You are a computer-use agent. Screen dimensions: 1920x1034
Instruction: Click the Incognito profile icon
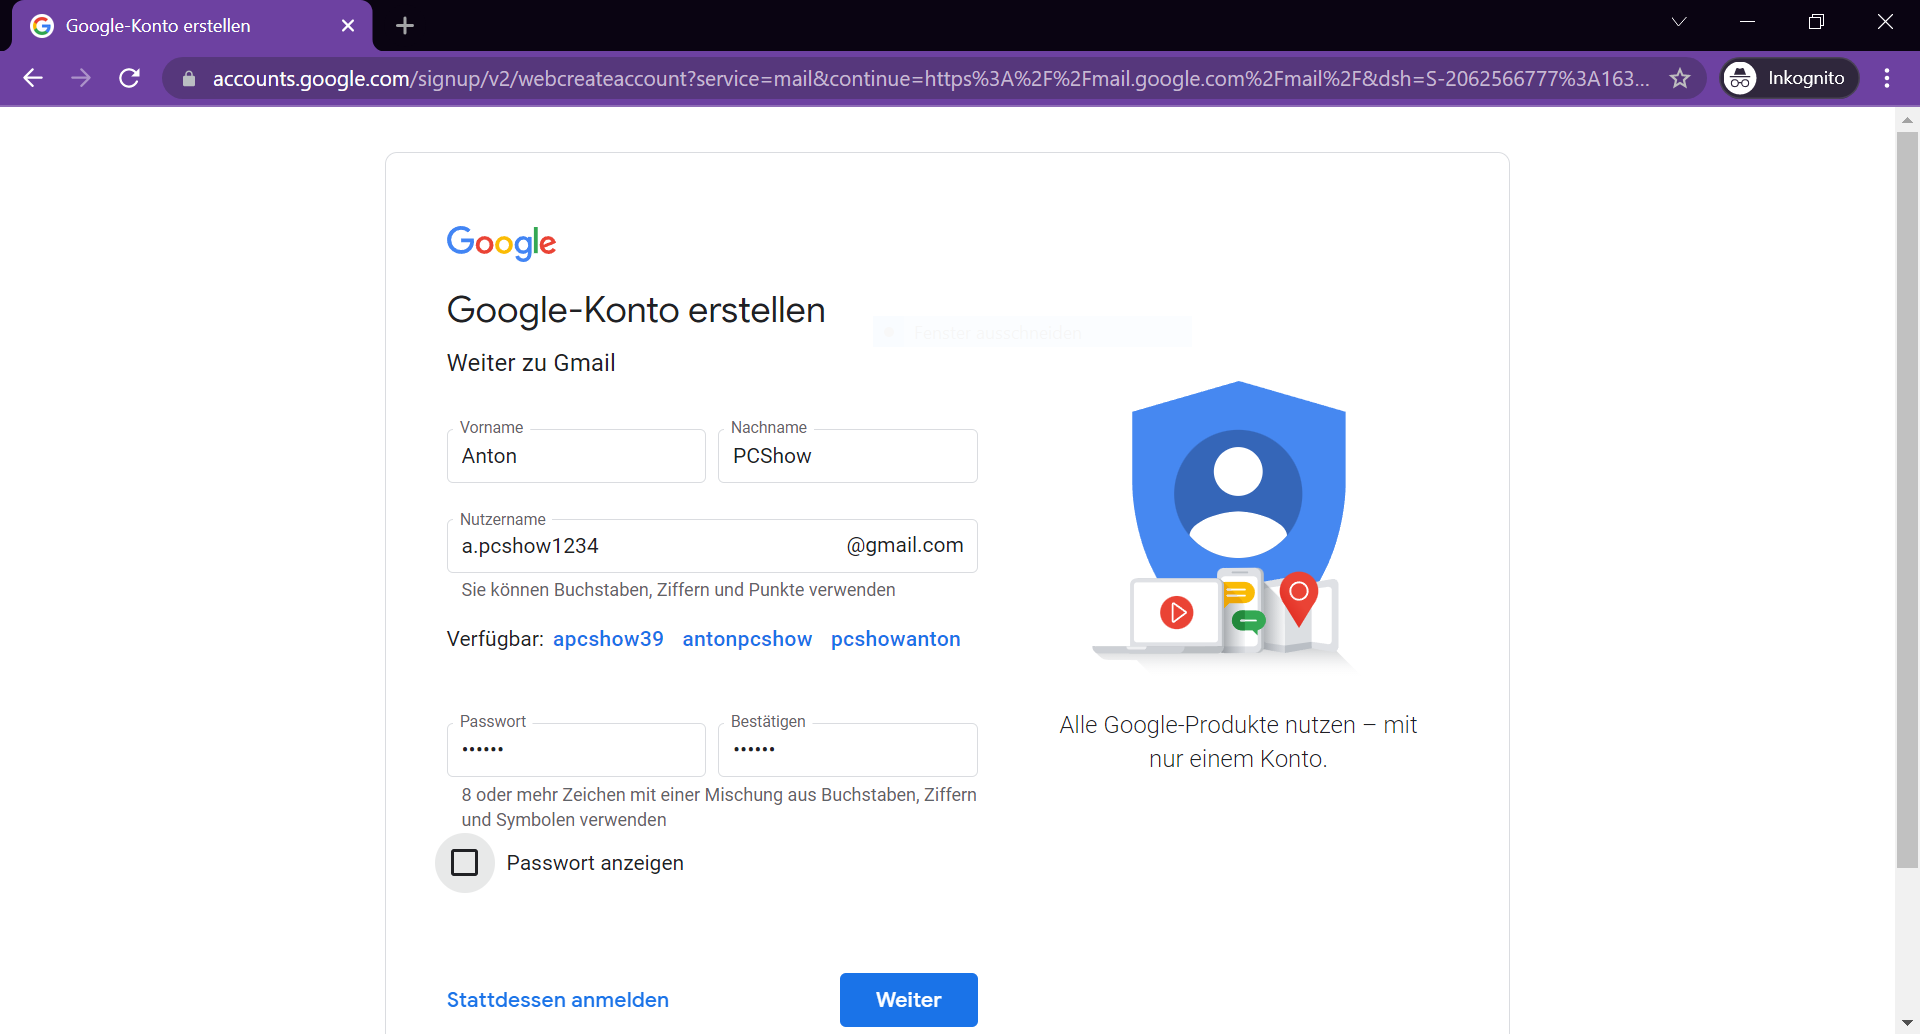point(1740,77)
